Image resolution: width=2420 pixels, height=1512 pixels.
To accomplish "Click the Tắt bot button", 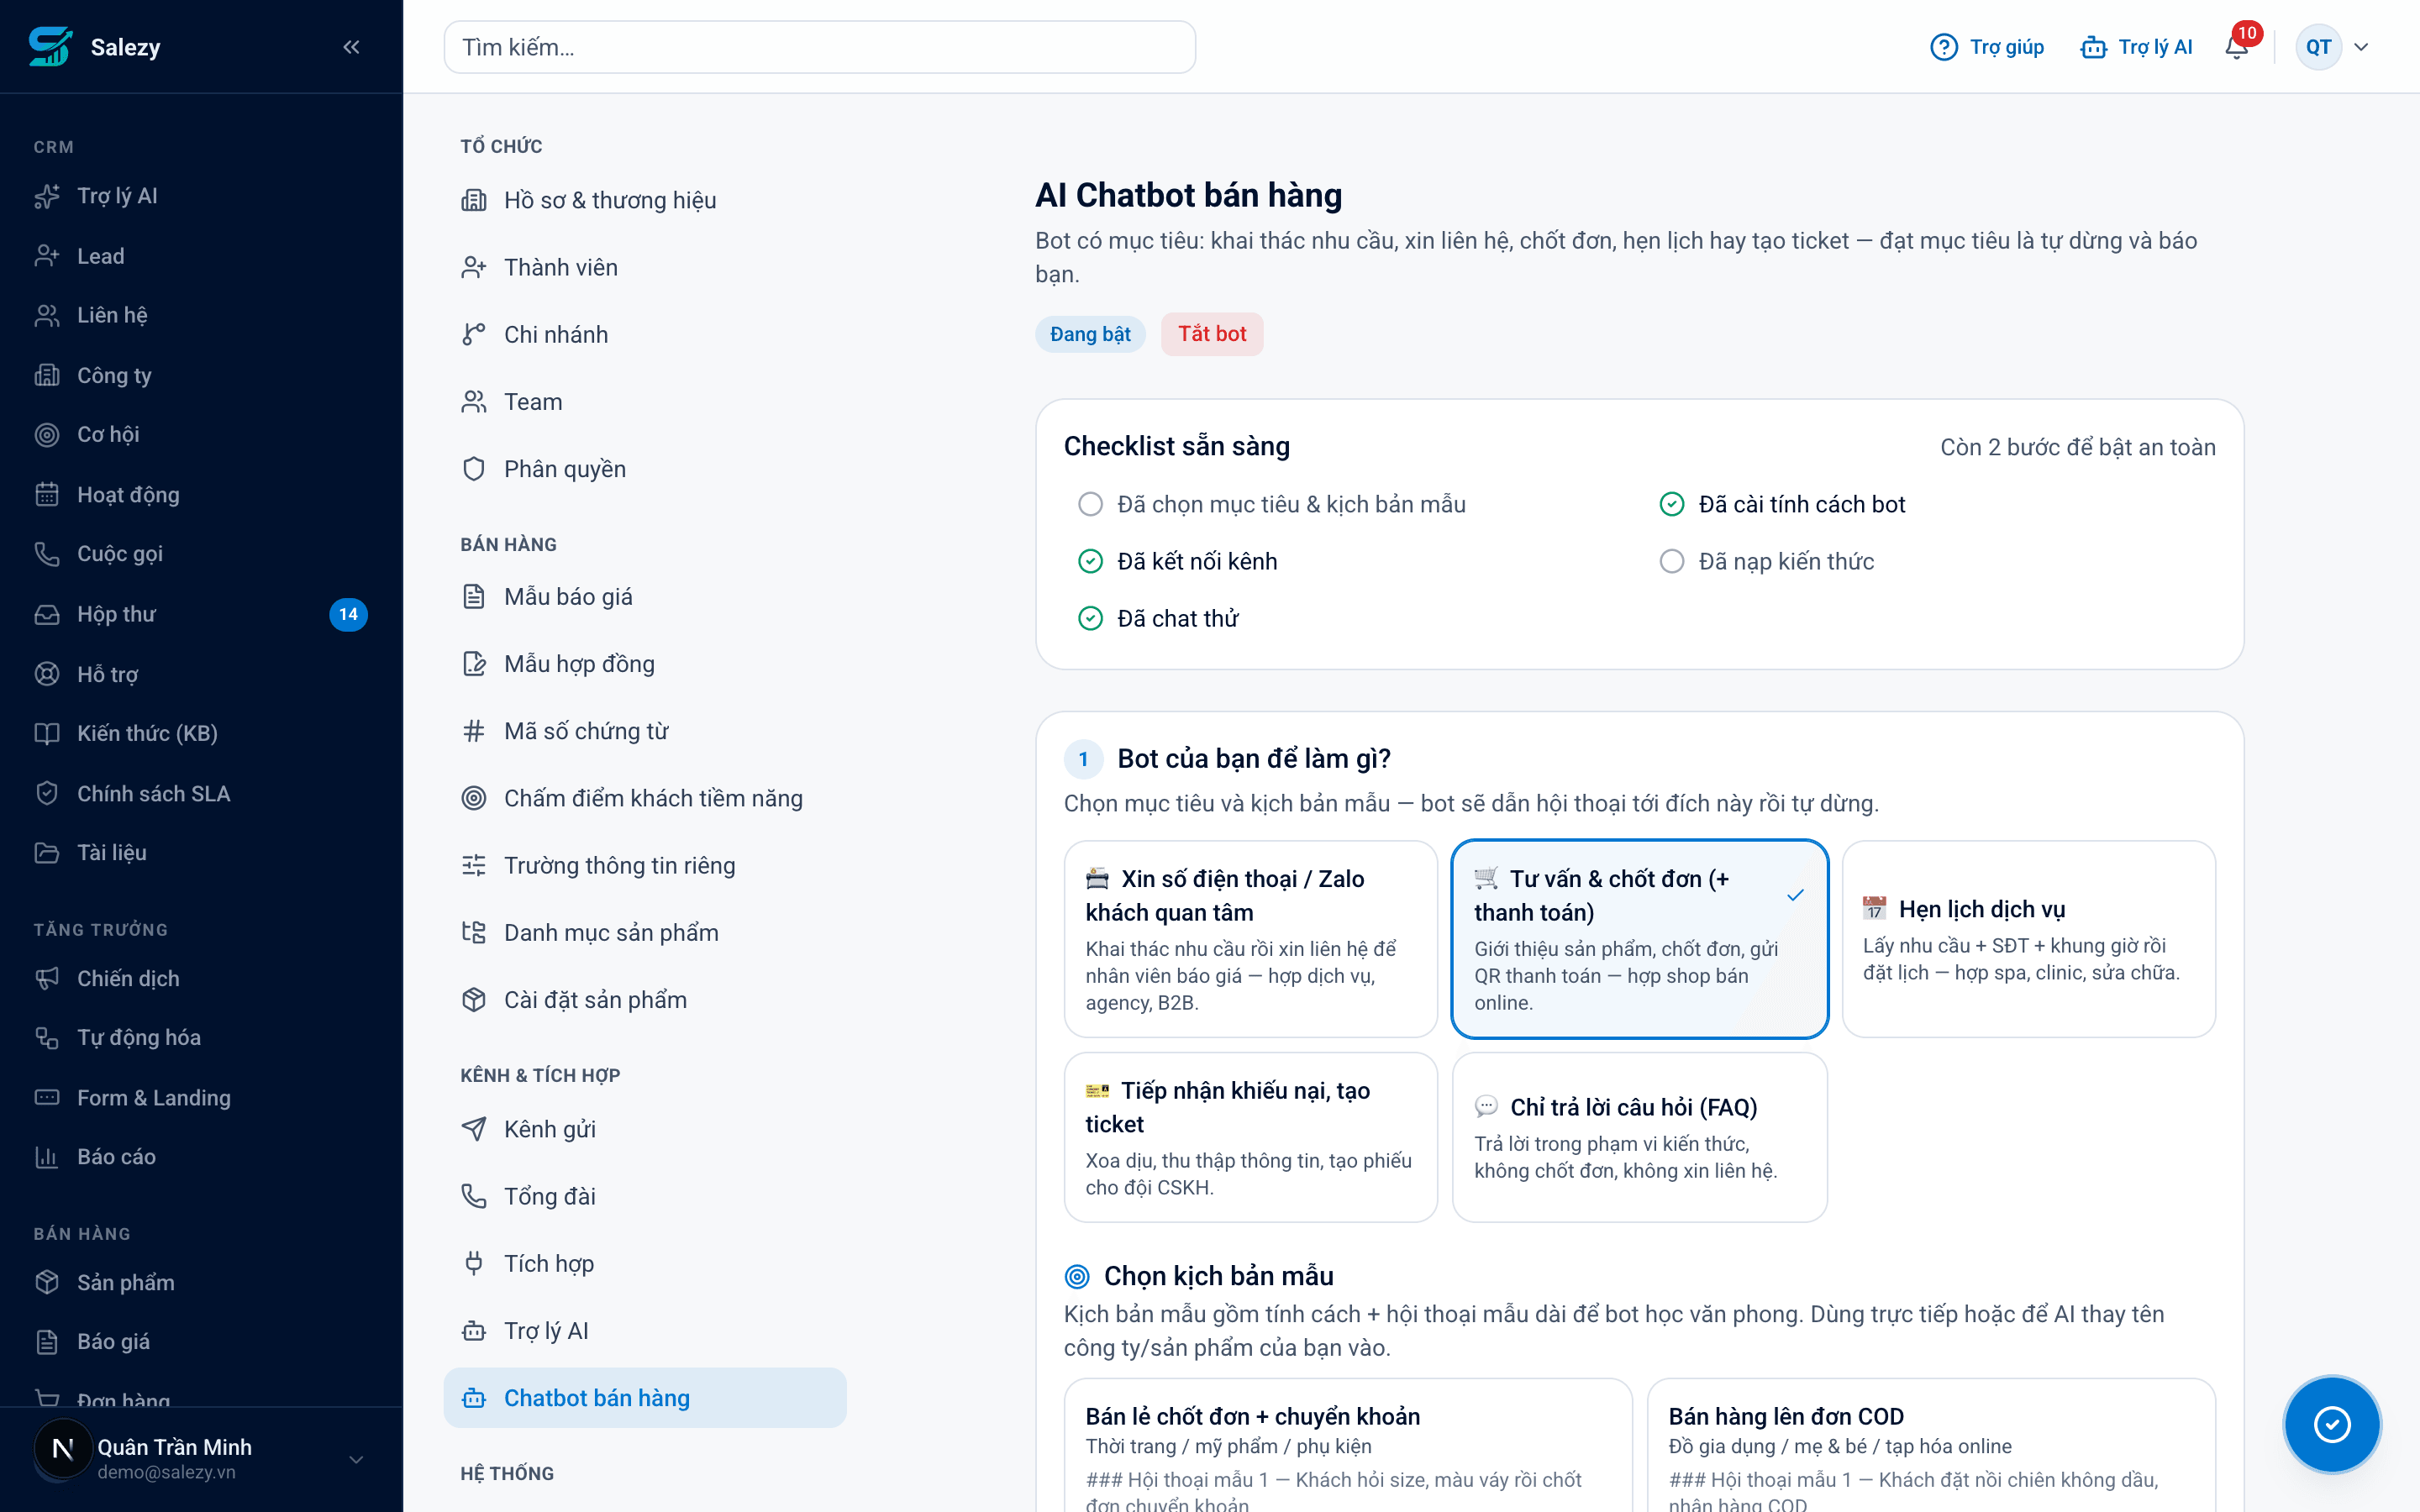I will pyautogui.click(x=1212, y=334).
